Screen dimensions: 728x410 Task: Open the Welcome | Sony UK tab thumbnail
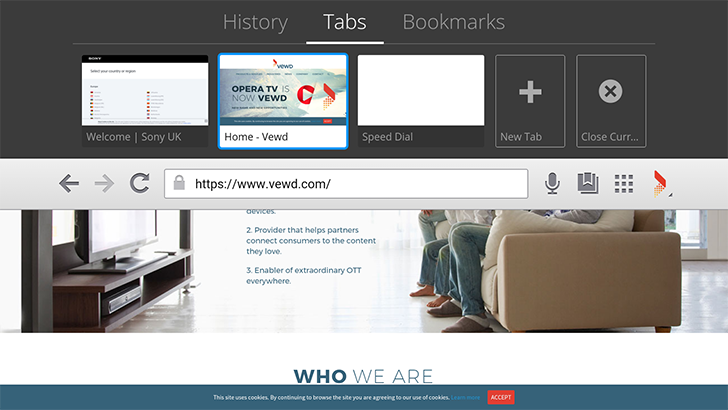pos(145,101)
